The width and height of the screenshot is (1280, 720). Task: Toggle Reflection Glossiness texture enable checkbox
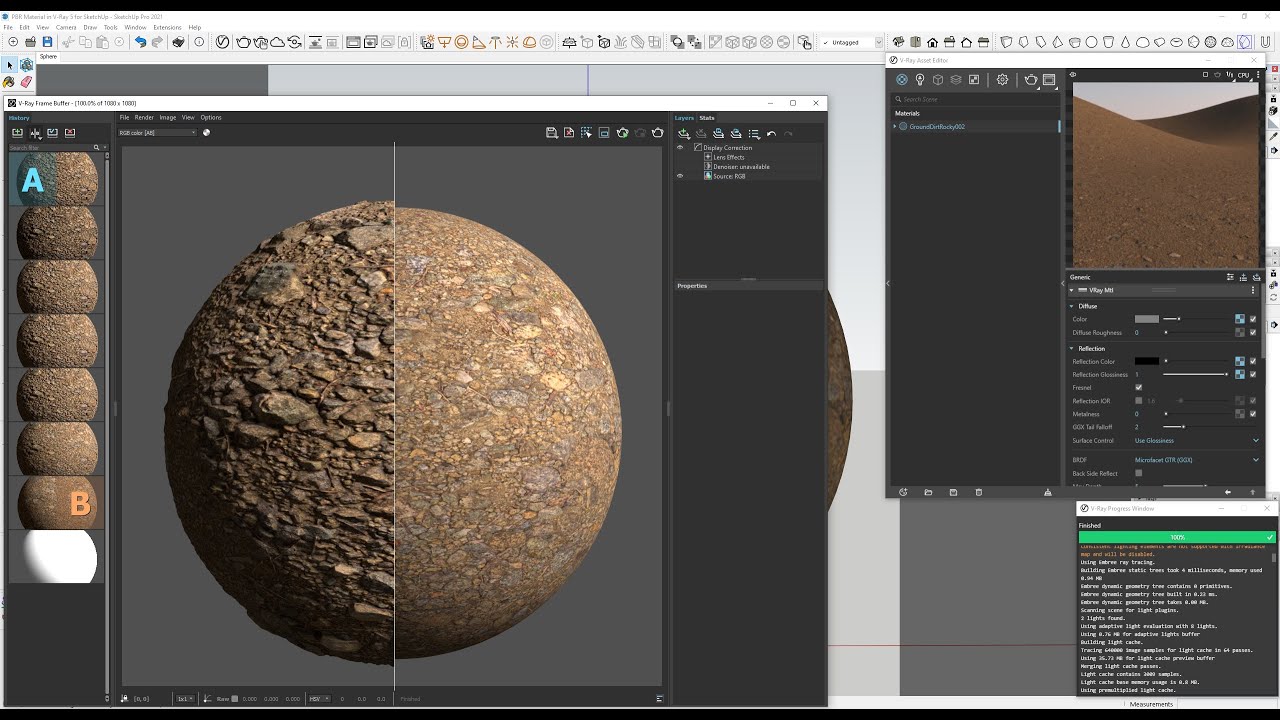[1253, 374]
